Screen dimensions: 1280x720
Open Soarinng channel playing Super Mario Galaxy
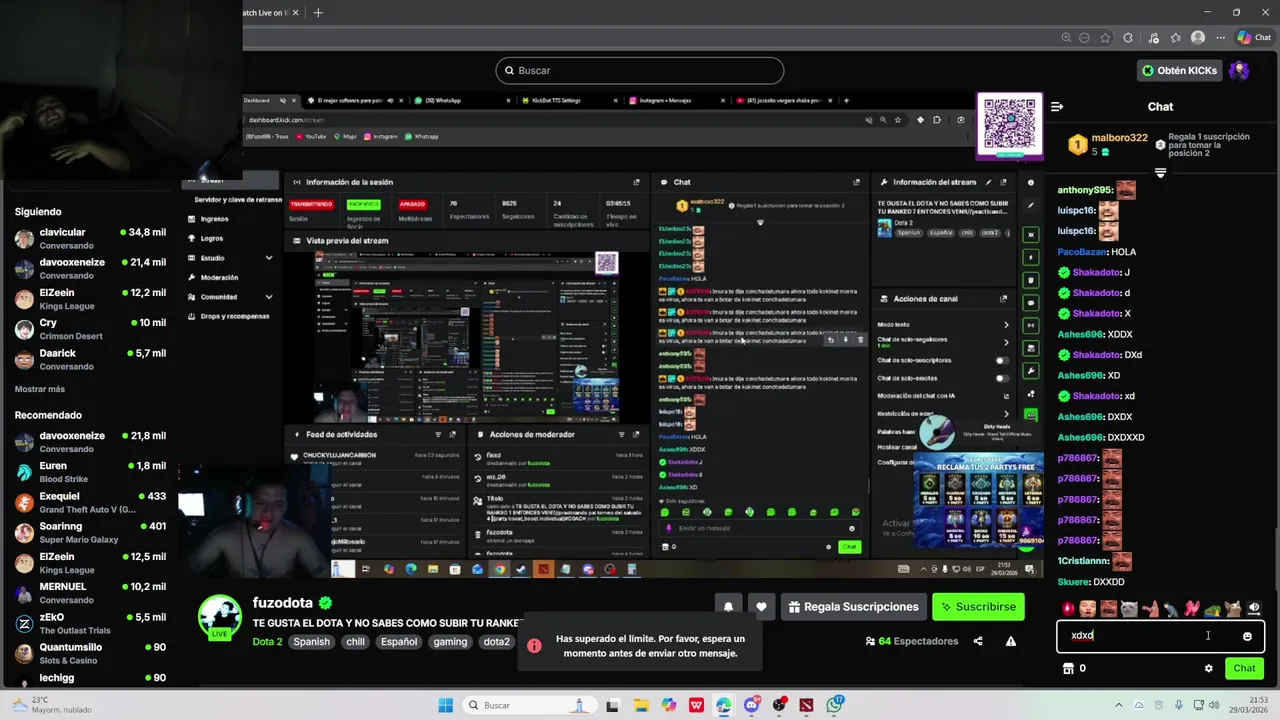pos(90,532)
